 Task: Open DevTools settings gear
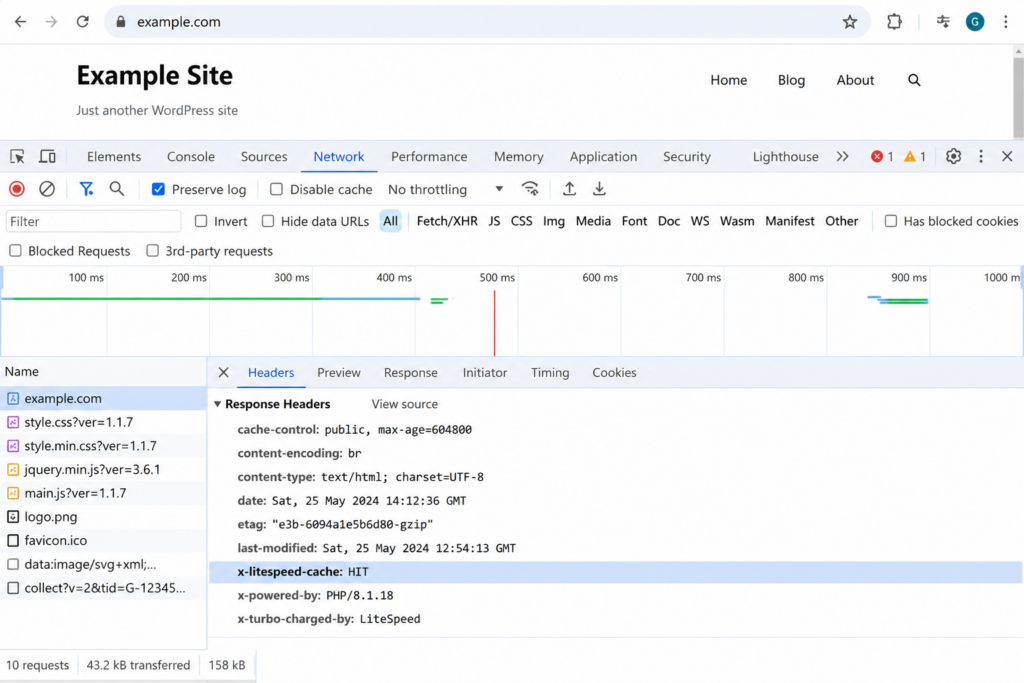click(x=953, y=157)
